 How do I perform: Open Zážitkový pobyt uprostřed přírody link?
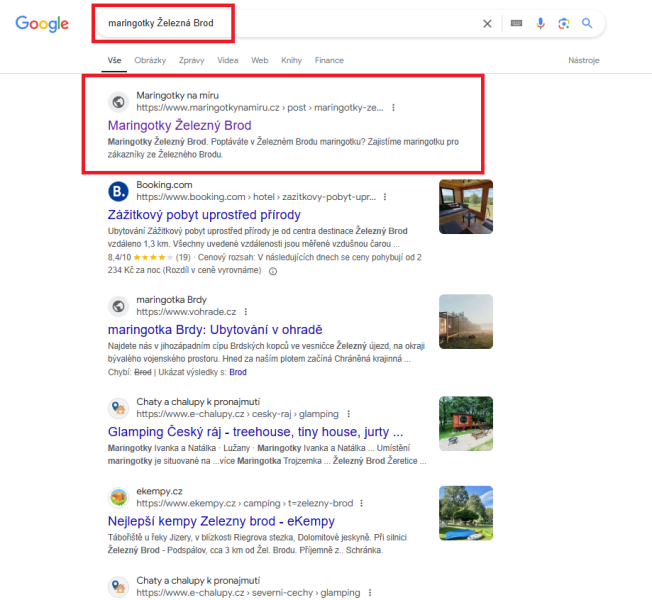(204, 215)
